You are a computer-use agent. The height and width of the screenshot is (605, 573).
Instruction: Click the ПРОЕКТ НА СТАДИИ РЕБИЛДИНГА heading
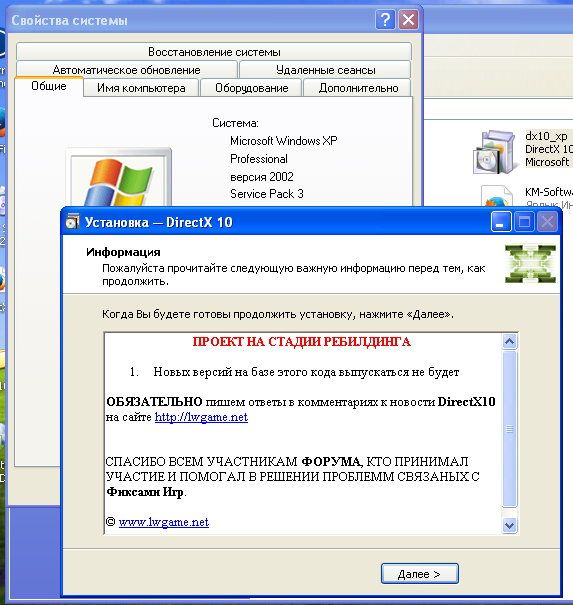(301, 342)
